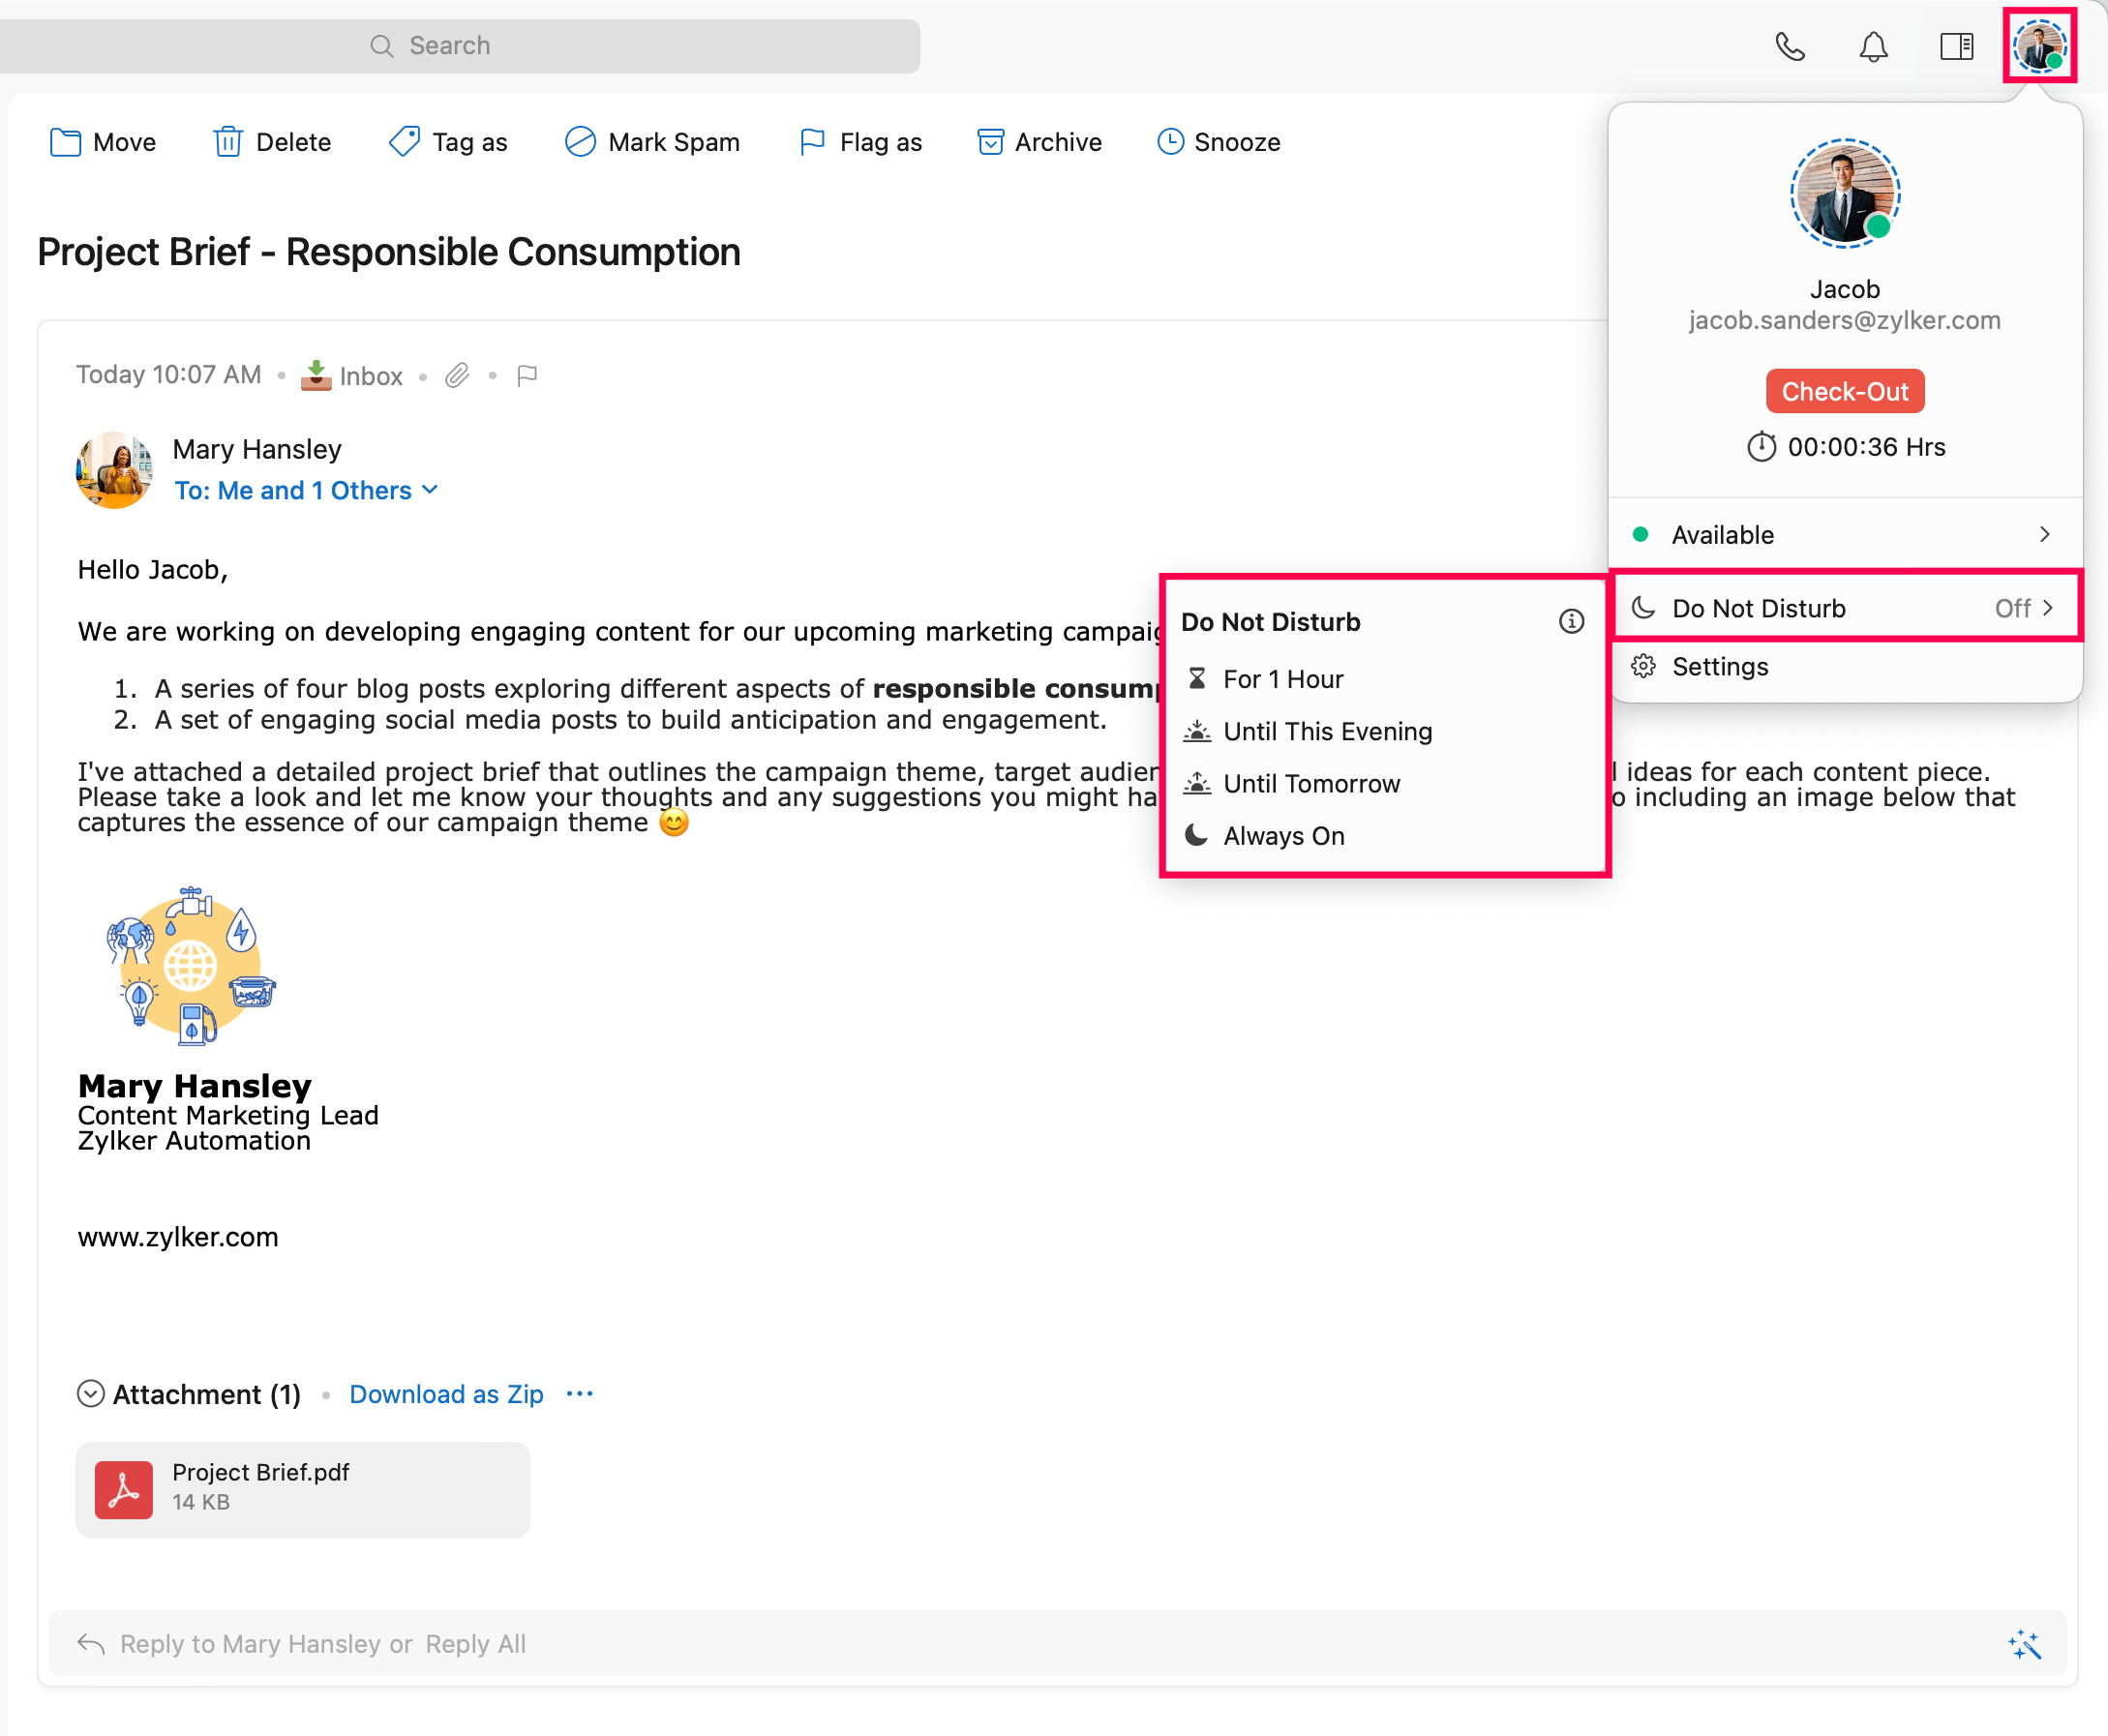The width and height of the screenshot is (2108, 1736).
Task: Toggle Do Not Disturb Off row
Action: coord(1844,608)
